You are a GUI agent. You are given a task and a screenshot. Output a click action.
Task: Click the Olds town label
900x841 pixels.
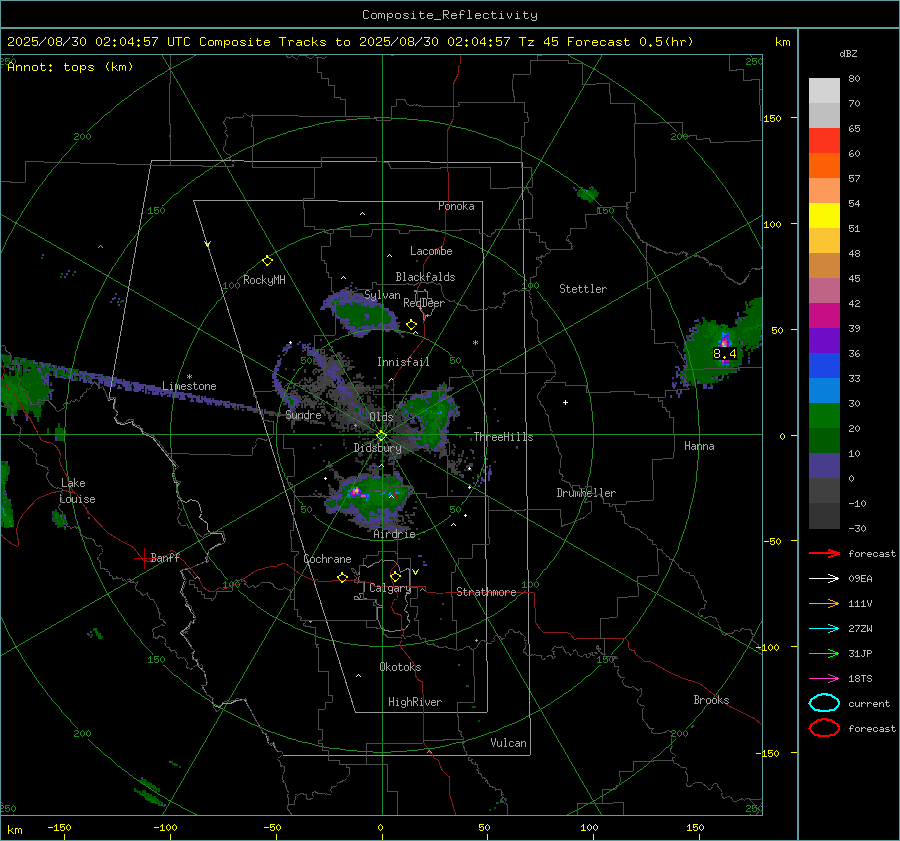(x=381, y=417)
